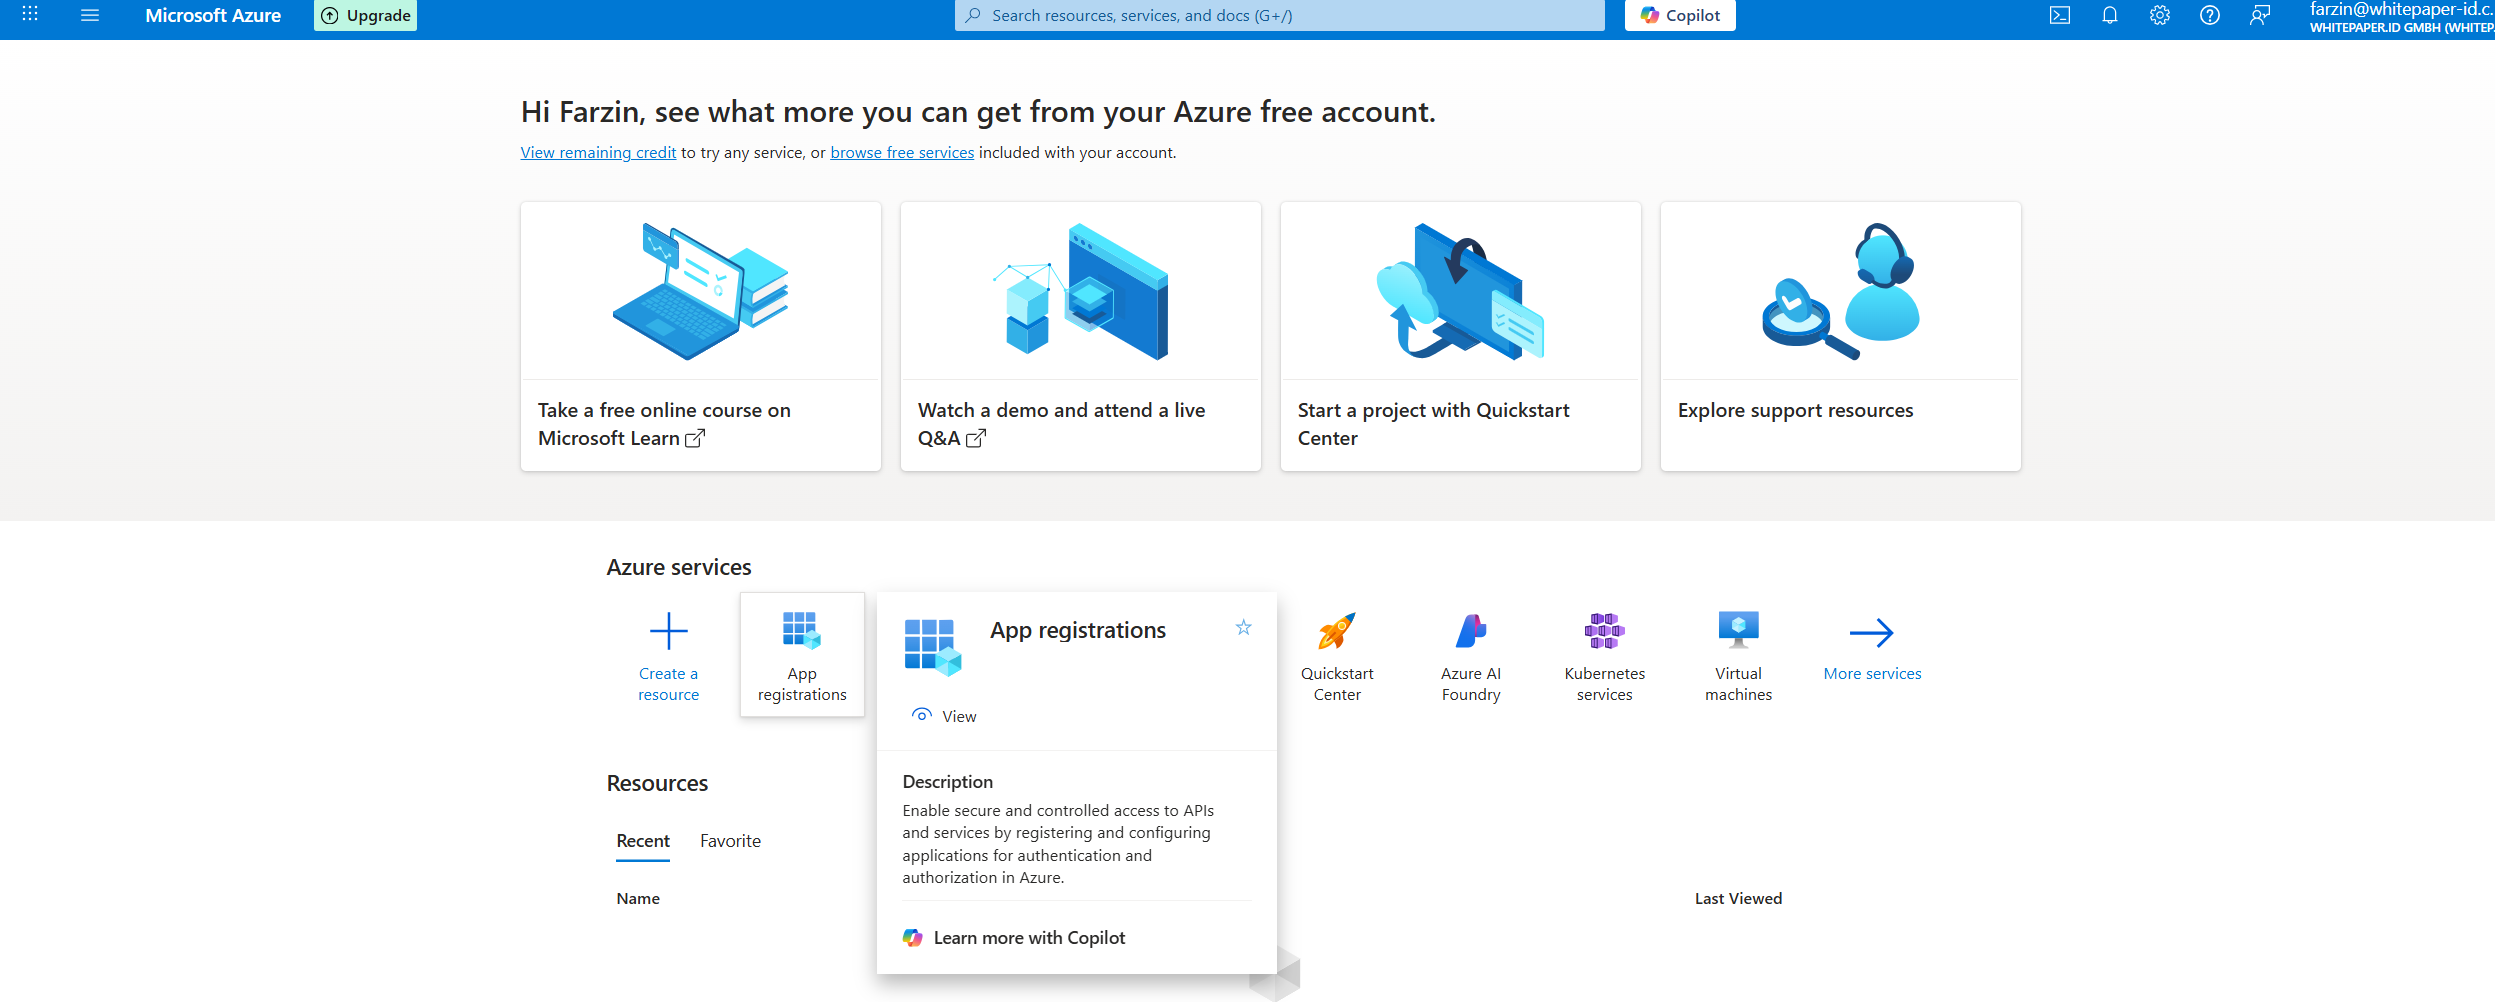Open the Help question mark menu
Image resolution: width=2495 pixels, height=1002 pixels.
[x=2210, y=15]
